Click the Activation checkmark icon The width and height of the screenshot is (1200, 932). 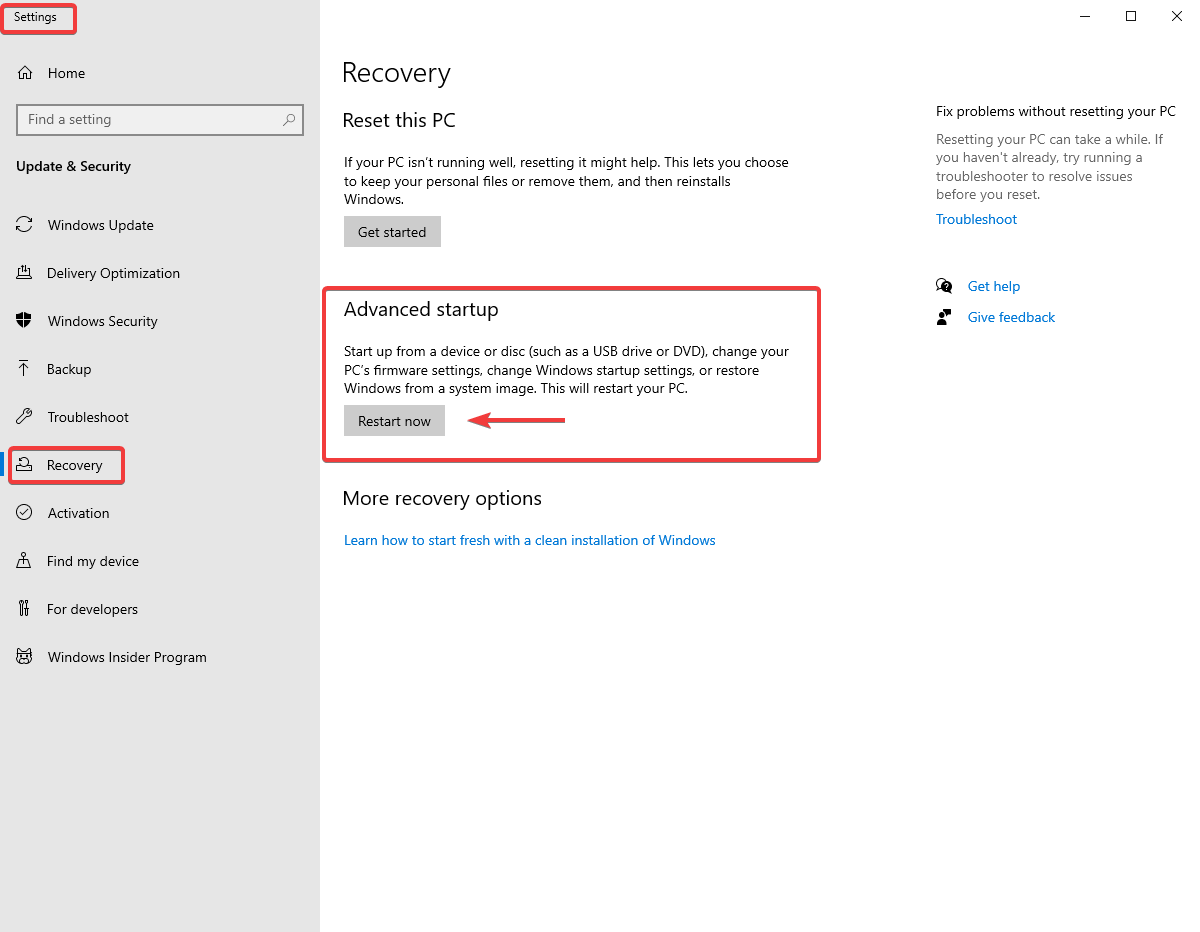pos(24,513)
